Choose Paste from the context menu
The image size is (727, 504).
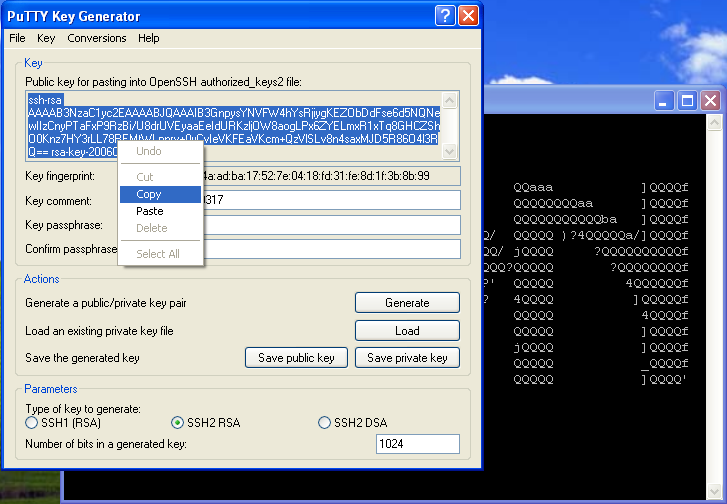point(160,211)
